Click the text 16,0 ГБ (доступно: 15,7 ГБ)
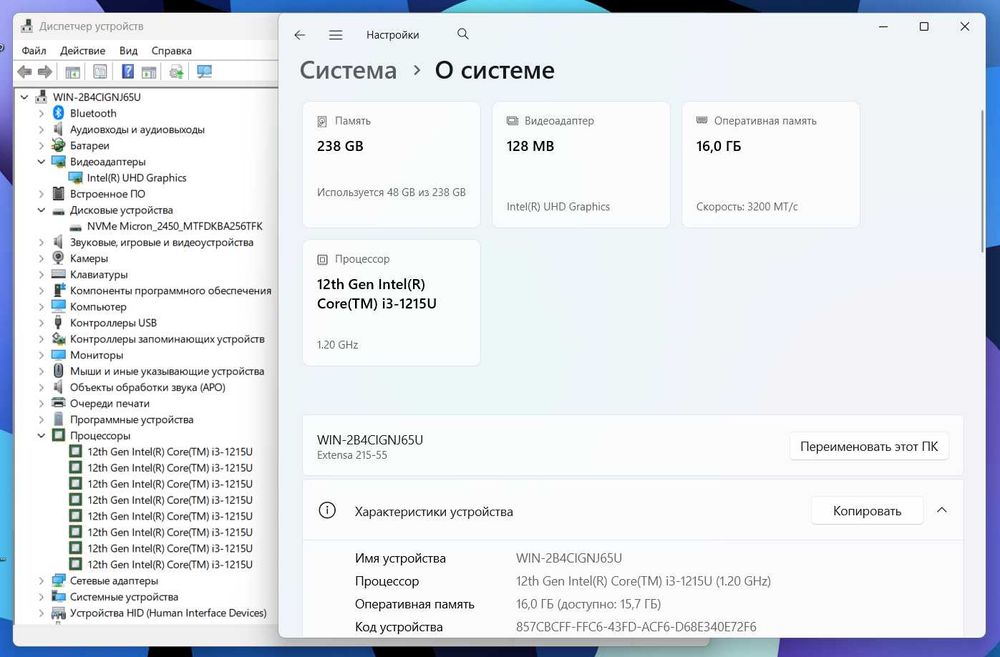This screenshot has width=1000, height=657. click(x=588, y=604)
